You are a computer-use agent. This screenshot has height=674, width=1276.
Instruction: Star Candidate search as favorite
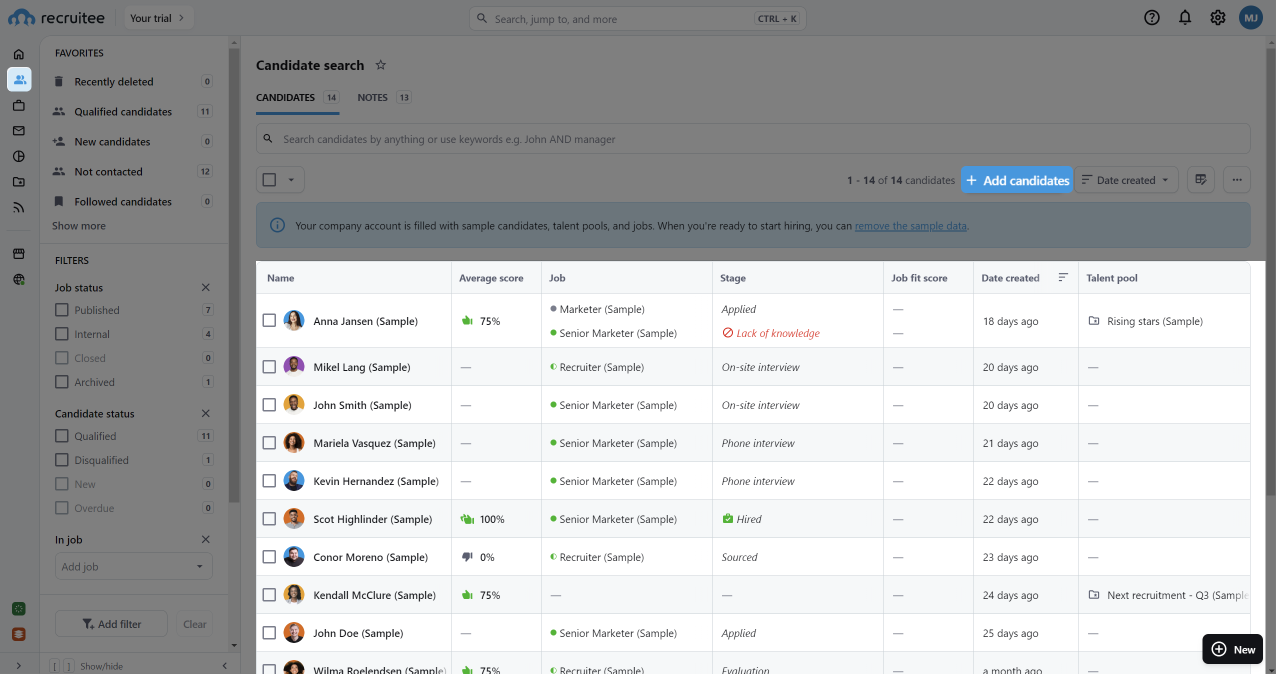tap(380, 65)
